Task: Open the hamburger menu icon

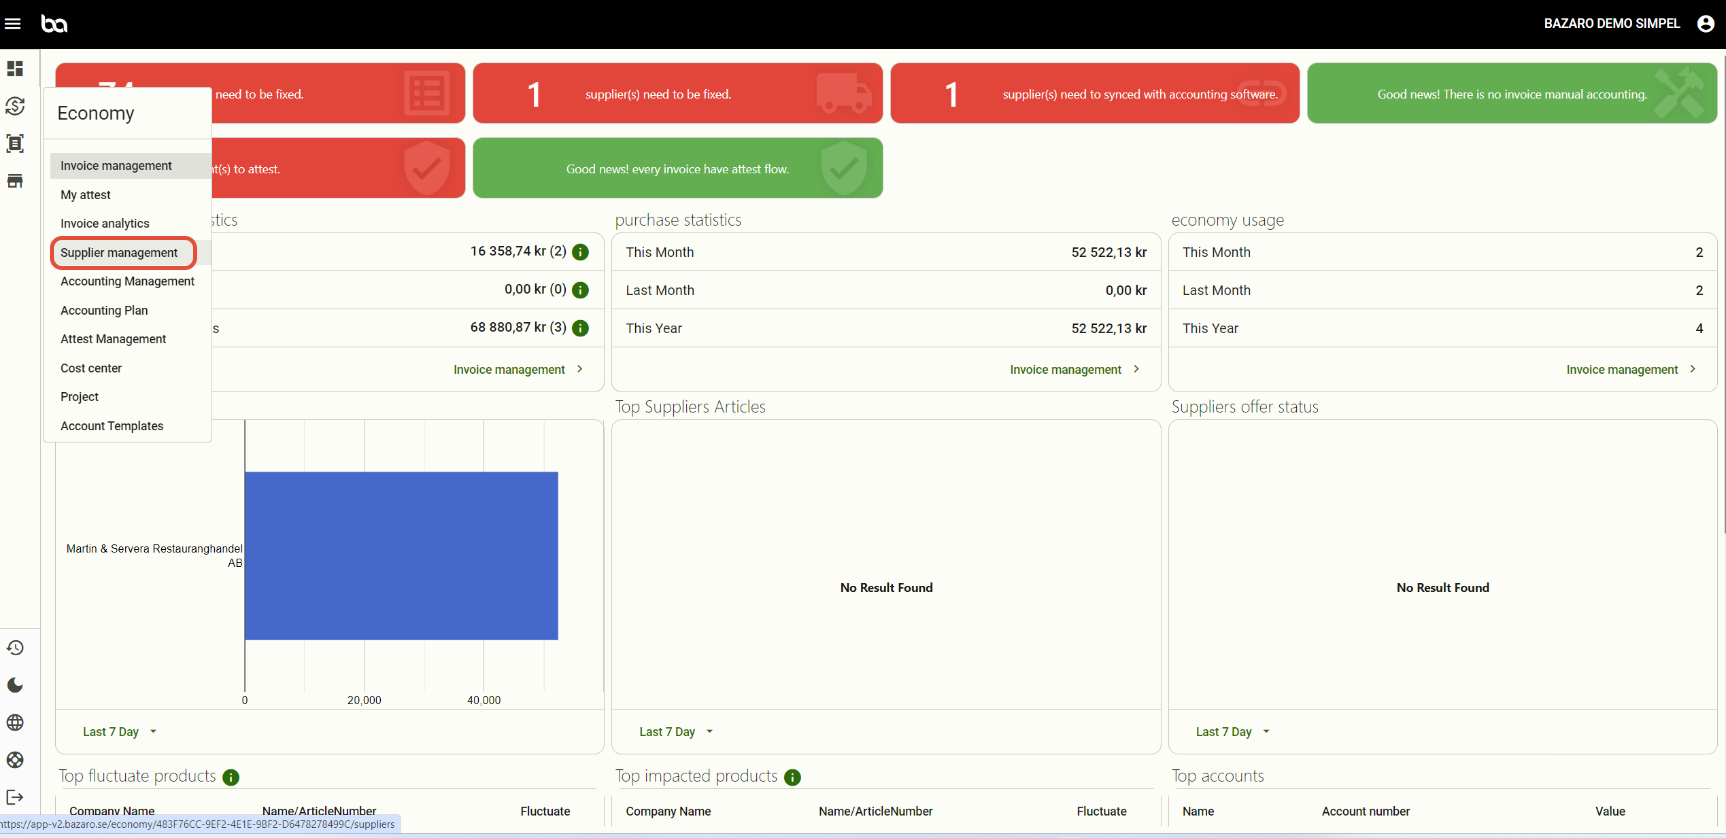Action: coord(13,24)
